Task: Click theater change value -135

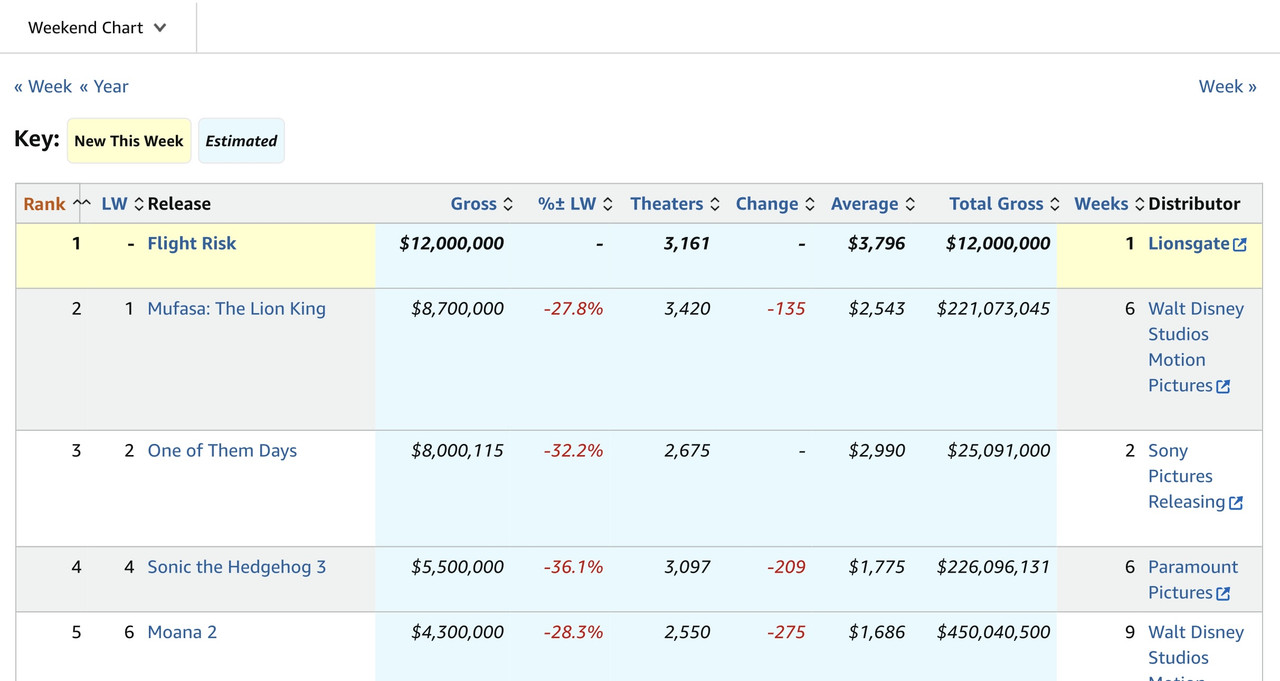Action: click(x=787, y=309)
